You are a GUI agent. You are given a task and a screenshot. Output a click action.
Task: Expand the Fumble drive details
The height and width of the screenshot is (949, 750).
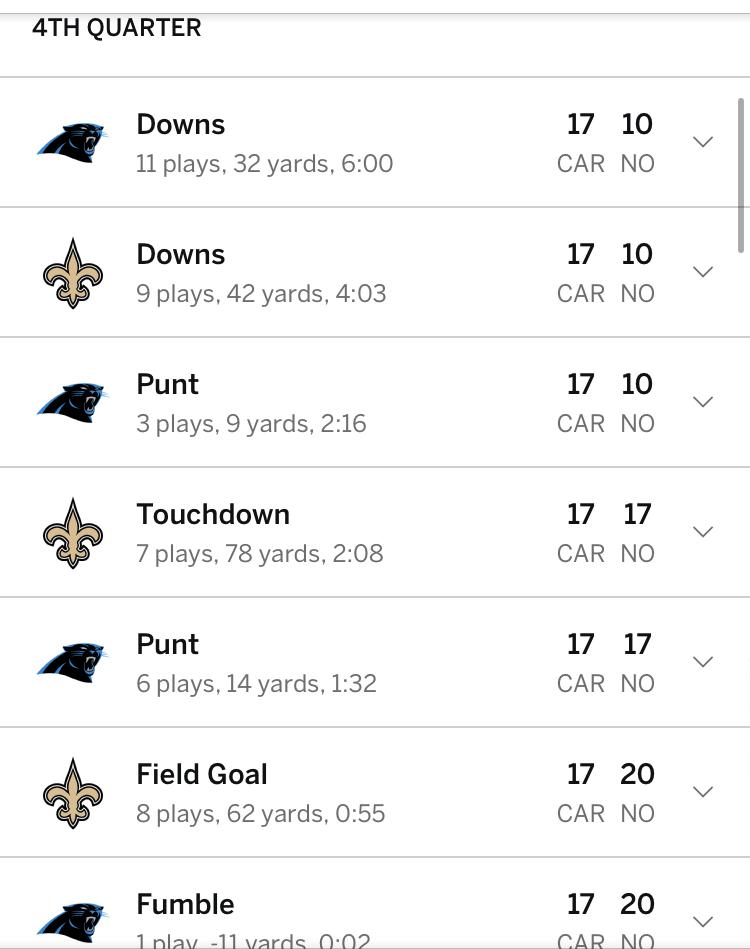[x=703, y=921]
